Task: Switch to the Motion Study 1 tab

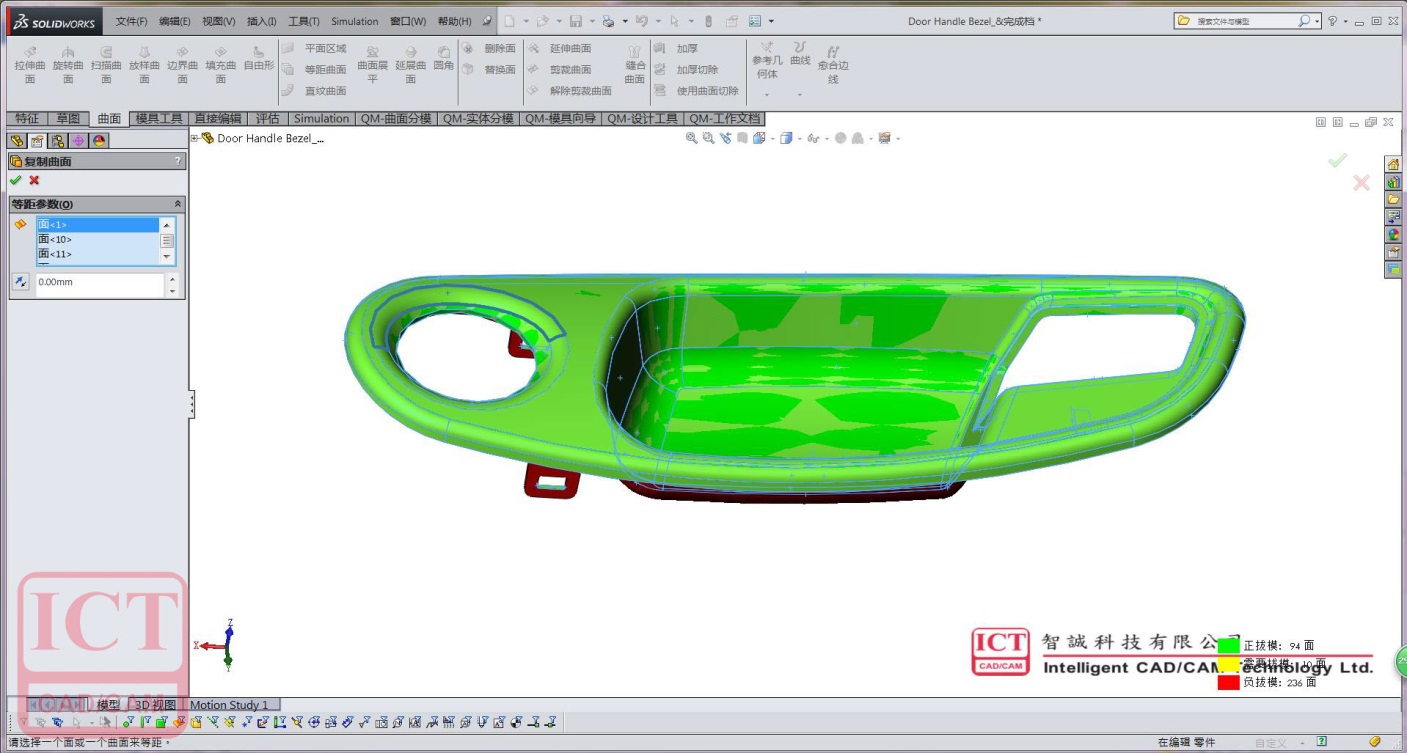Action: point(229,705)
